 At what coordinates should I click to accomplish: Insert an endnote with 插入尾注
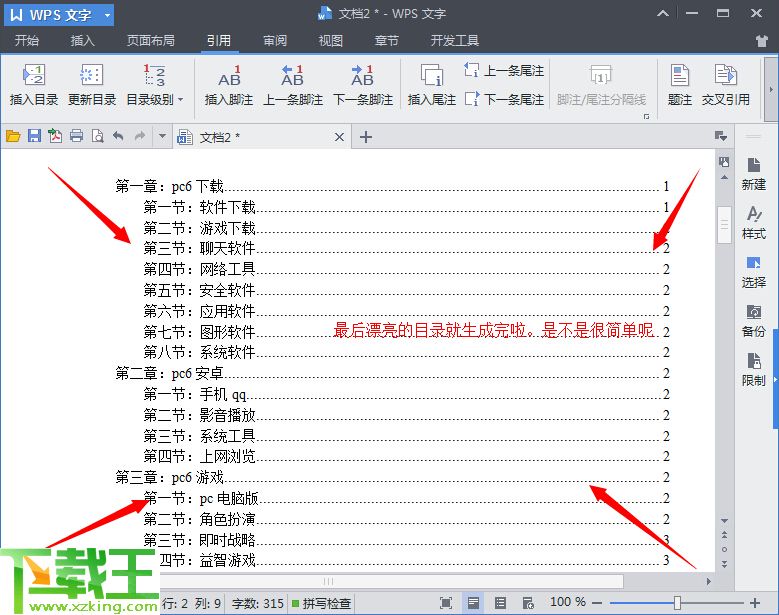pos(432,85)
